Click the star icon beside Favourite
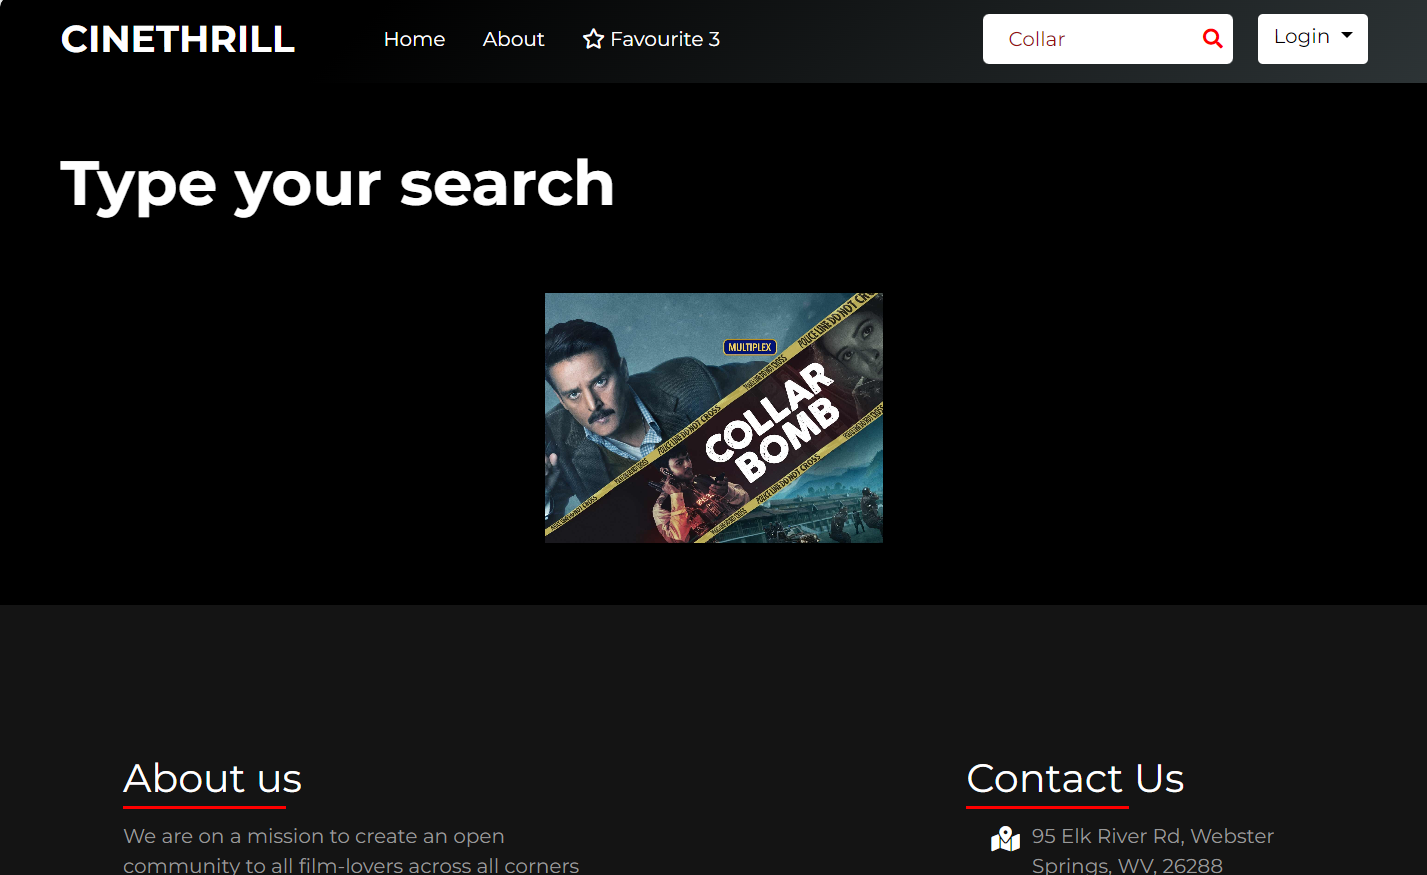The width and height of the screenshot is (1427, 875). point(593,39)
